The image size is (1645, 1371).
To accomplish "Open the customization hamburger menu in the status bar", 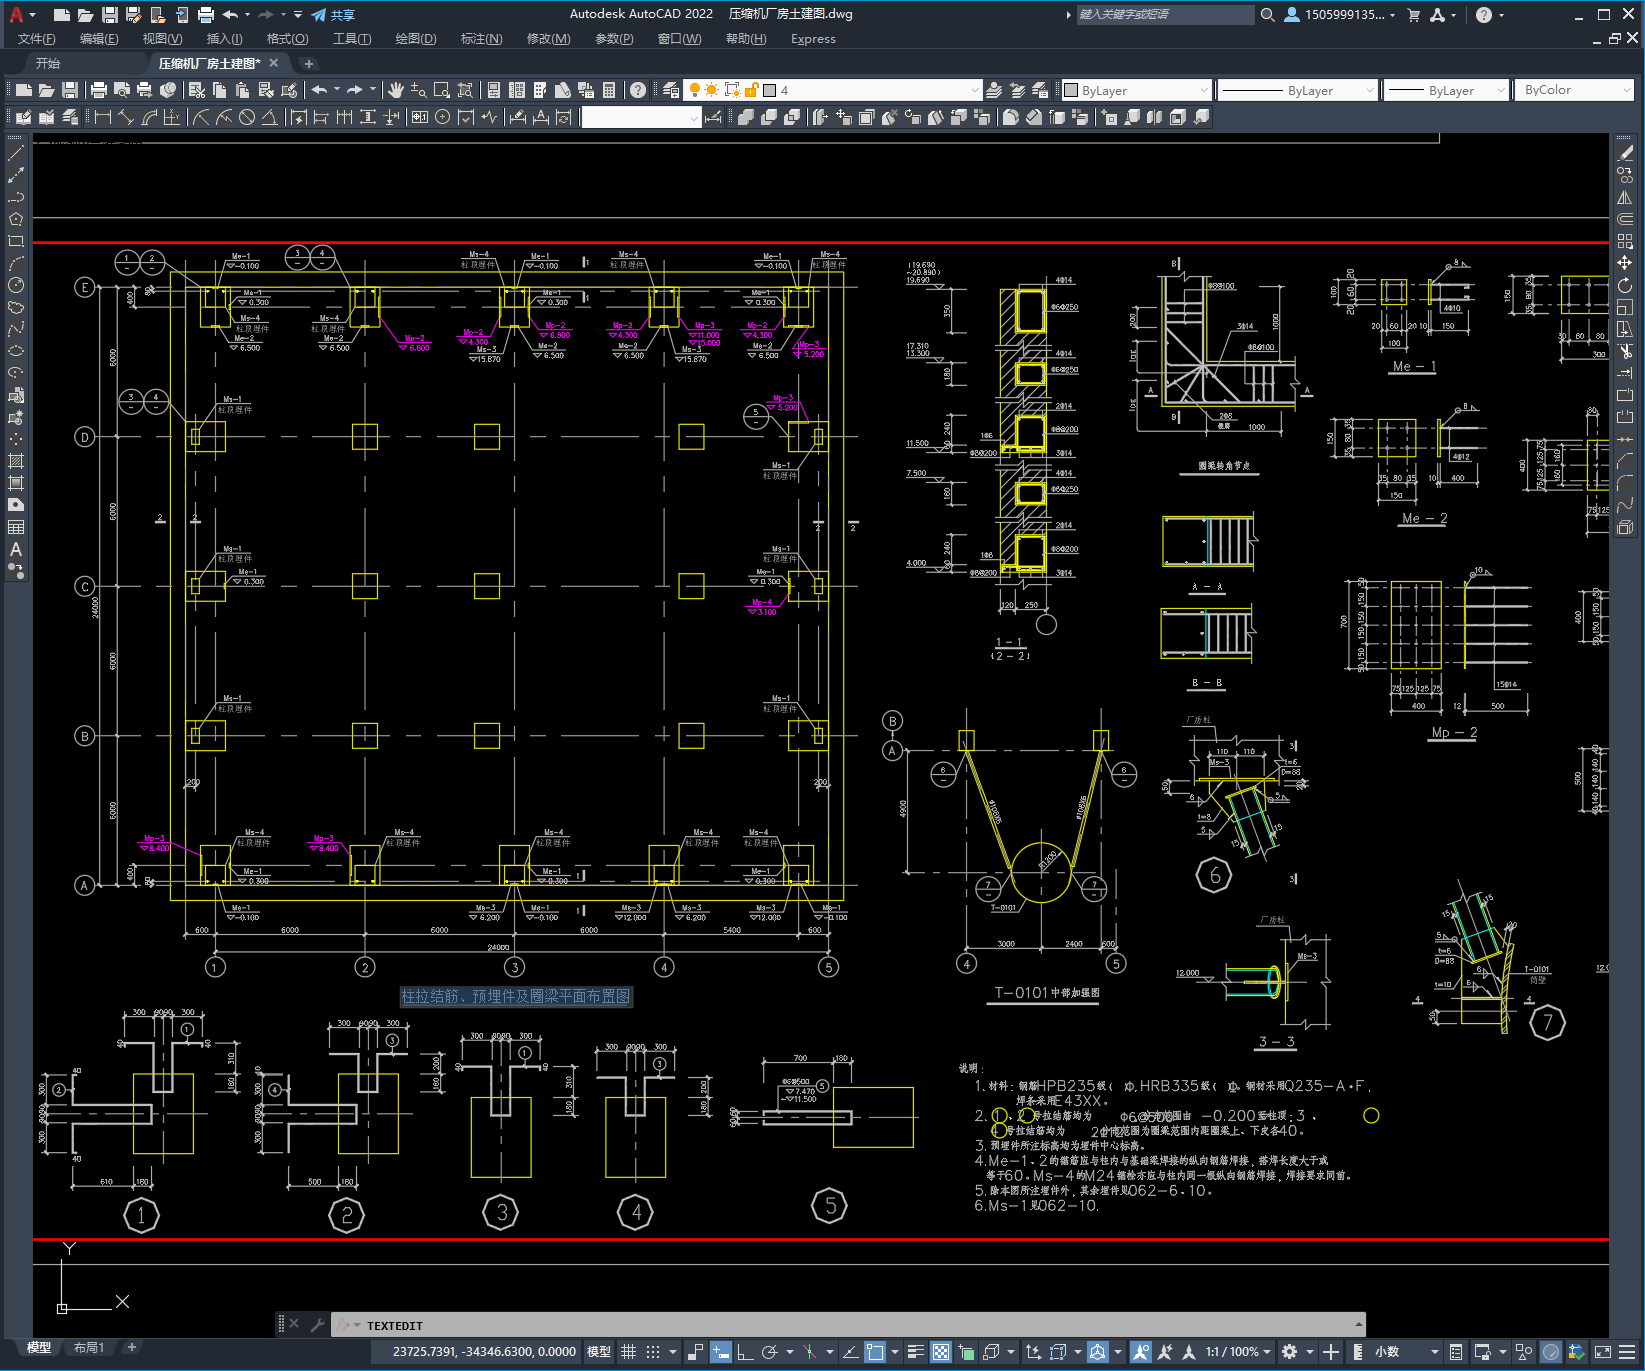I will tap(1628, 1352).
